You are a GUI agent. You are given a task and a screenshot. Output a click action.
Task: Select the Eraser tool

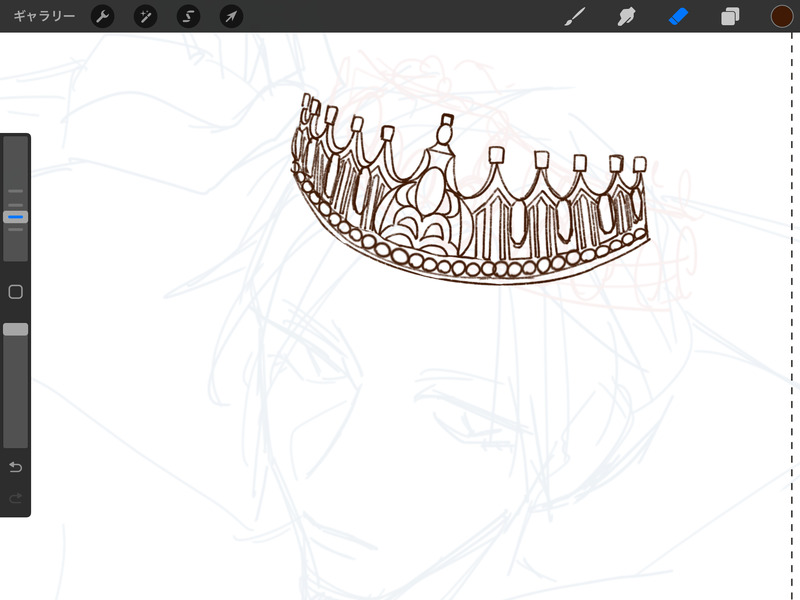(x=679, y=16)
